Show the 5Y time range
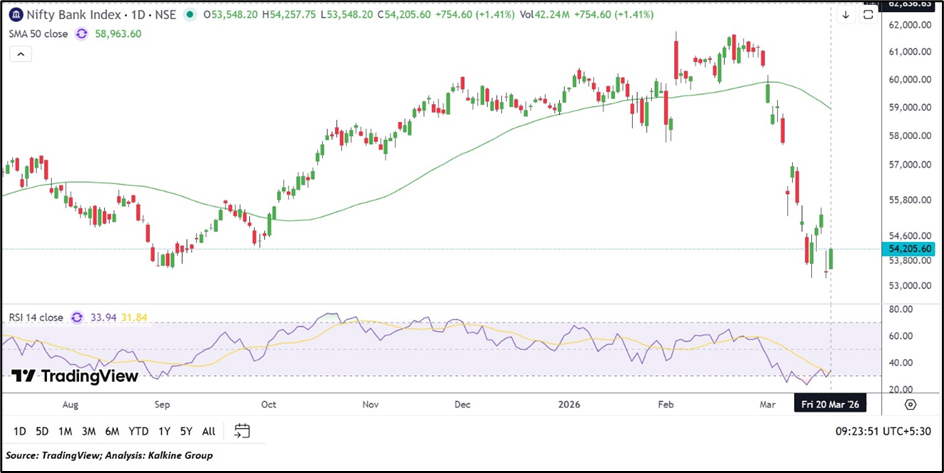This screenshot has width=944, height=473. coord(186,431)
